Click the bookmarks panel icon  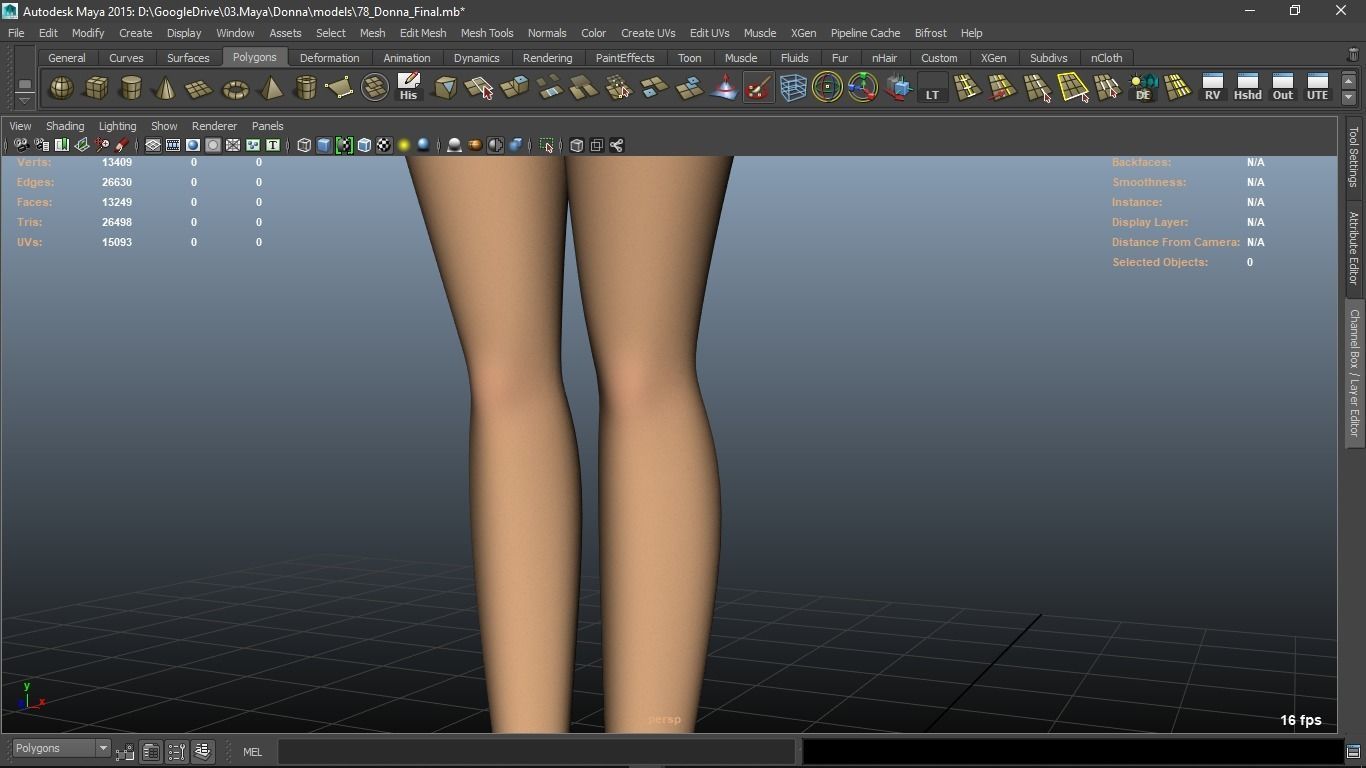tap(61, 146)
